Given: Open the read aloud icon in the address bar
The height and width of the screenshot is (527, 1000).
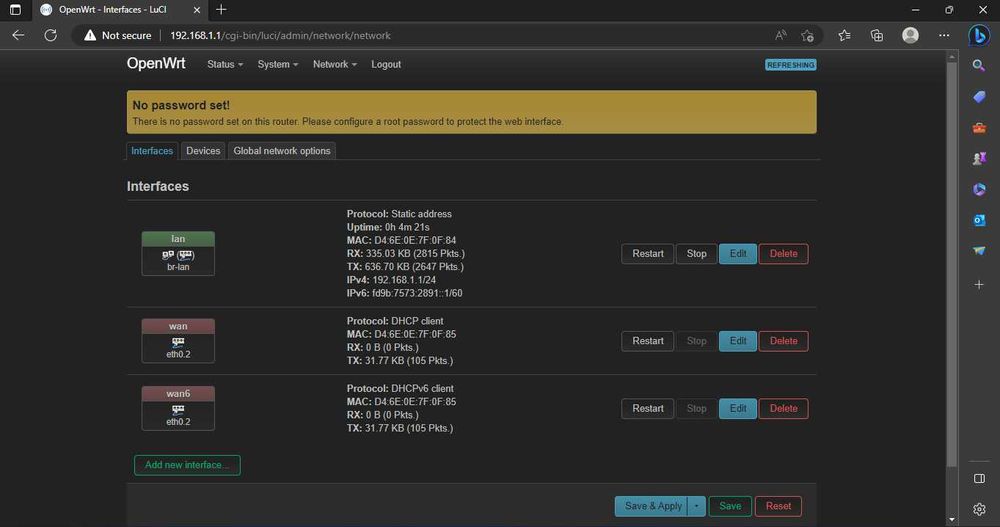Looking at the screenshot, I should pos(780,35).
